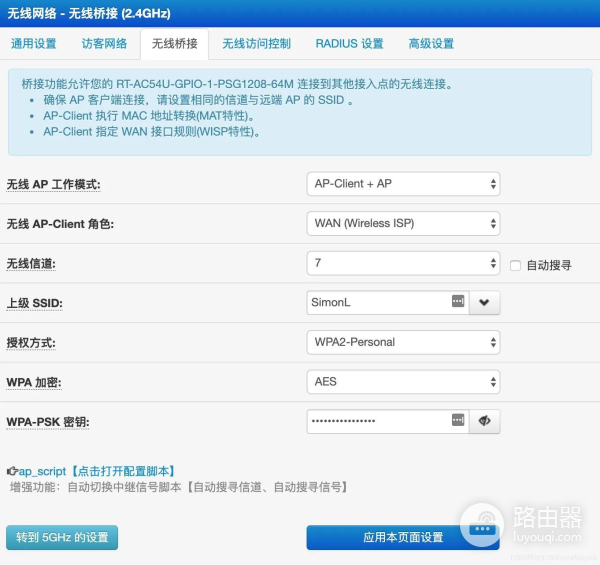This screenshot has height=565, width=600.
Task: Click the 上级 SSID label
Action: tap(34, 303)
